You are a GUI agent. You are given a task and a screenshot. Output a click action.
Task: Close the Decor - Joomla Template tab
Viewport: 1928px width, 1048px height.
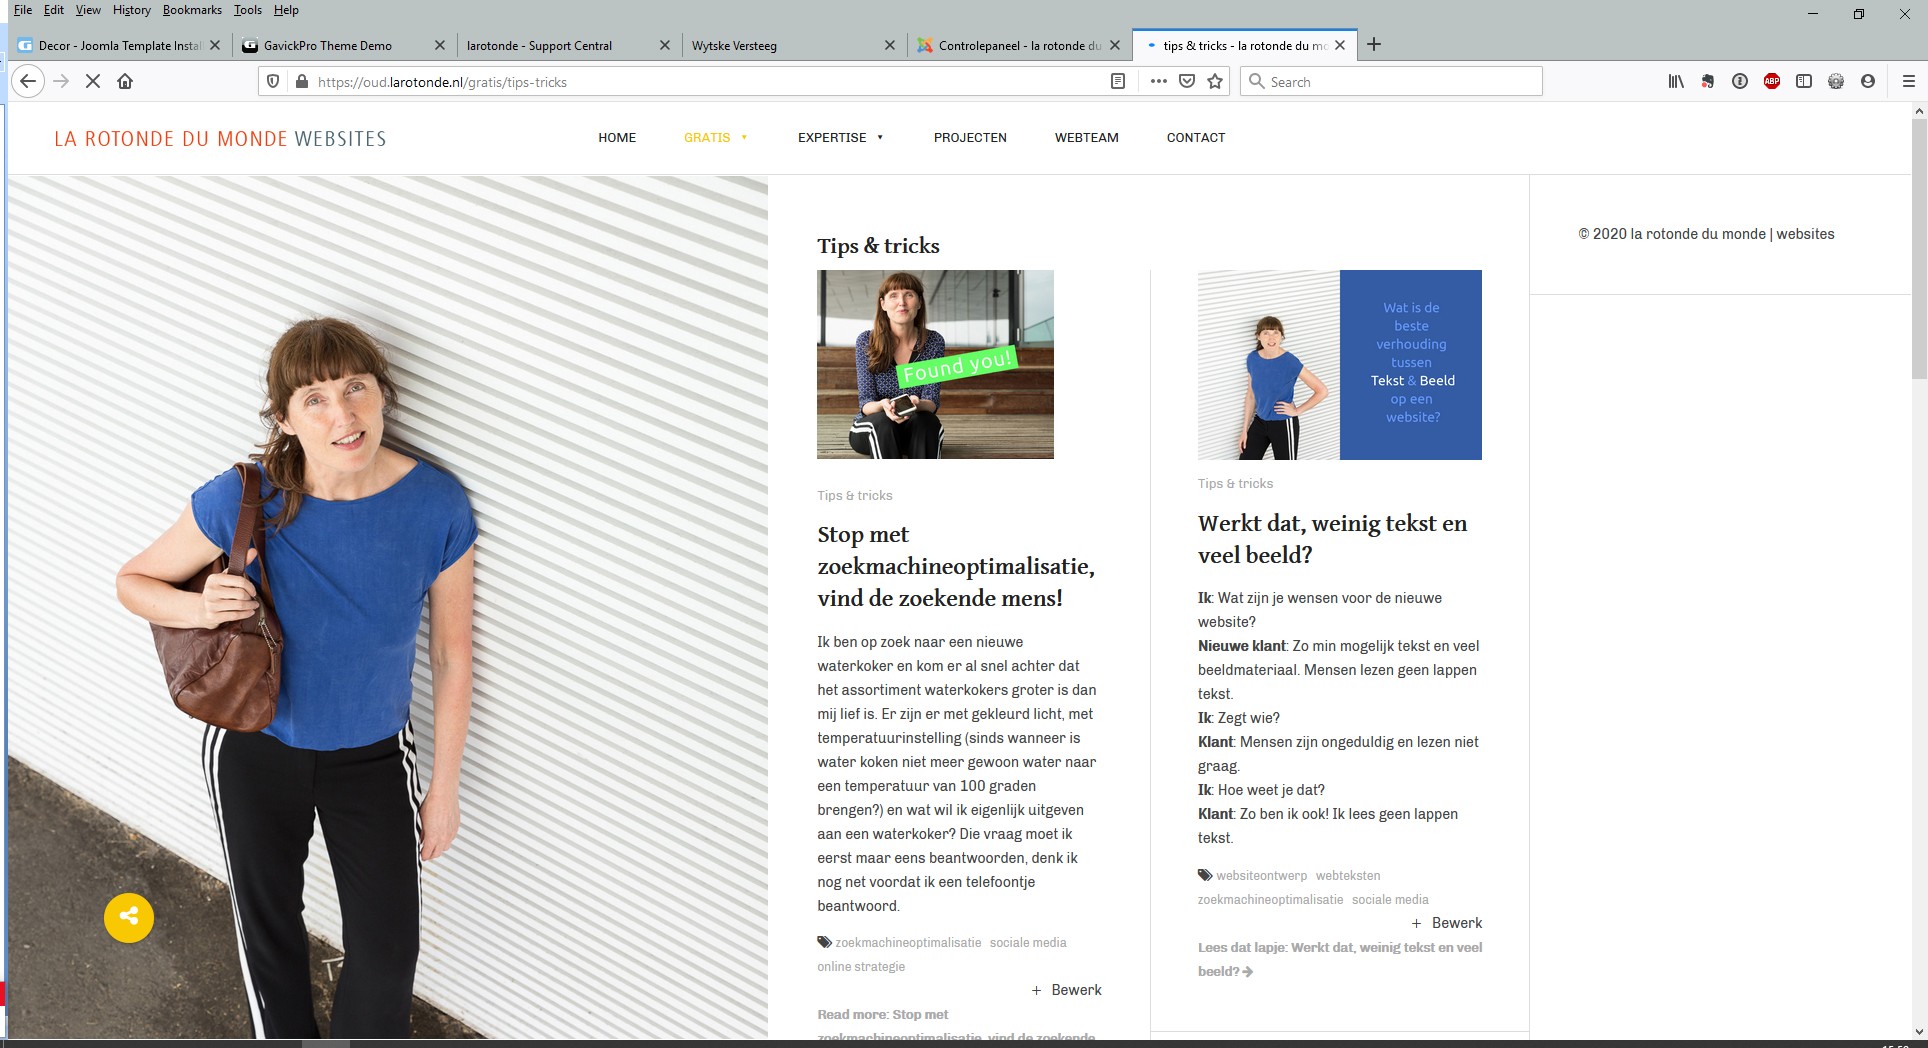[x=215, y=45]
